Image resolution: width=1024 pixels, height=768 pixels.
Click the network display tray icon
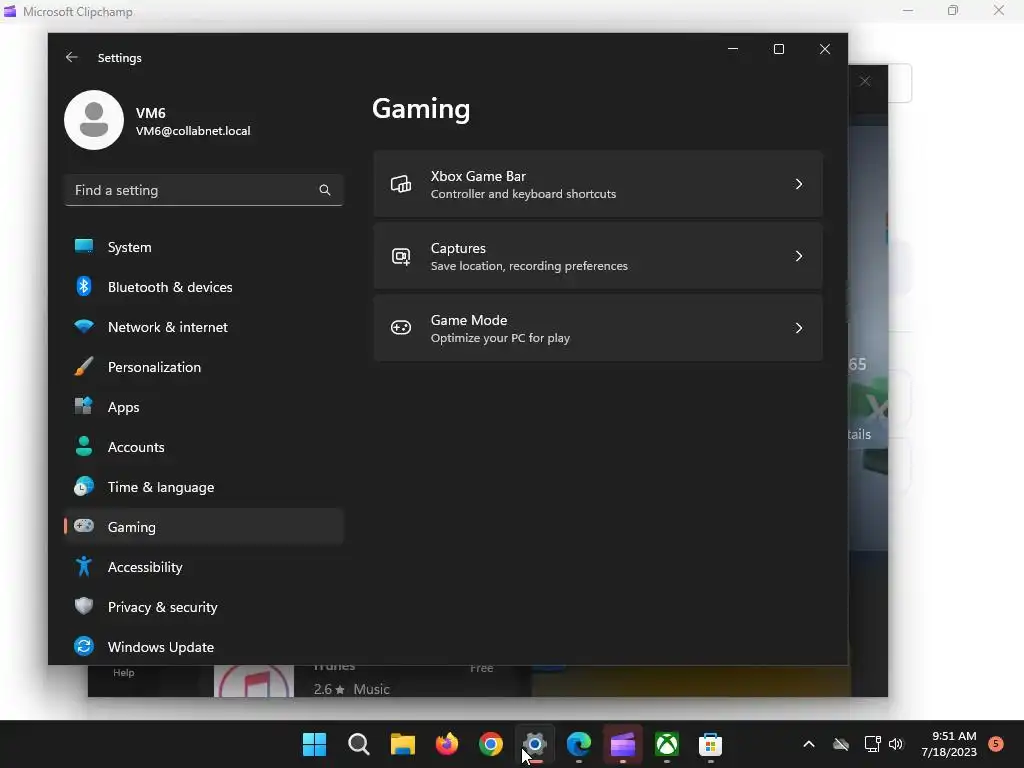tap(872, 744)
